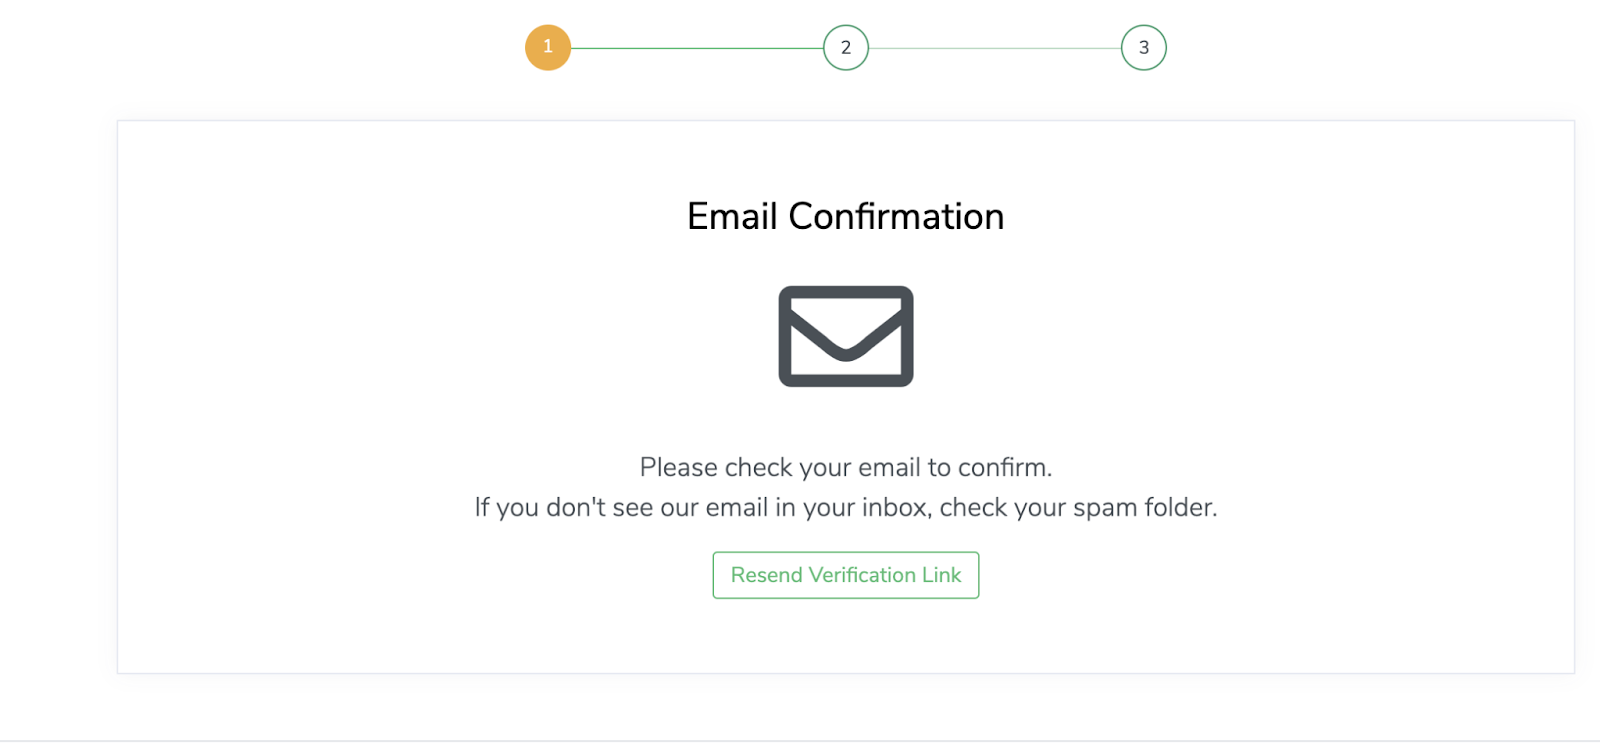Screen dimensions: 1600x751
Task: Click the envelope mail icon
Action: [846, 336]
